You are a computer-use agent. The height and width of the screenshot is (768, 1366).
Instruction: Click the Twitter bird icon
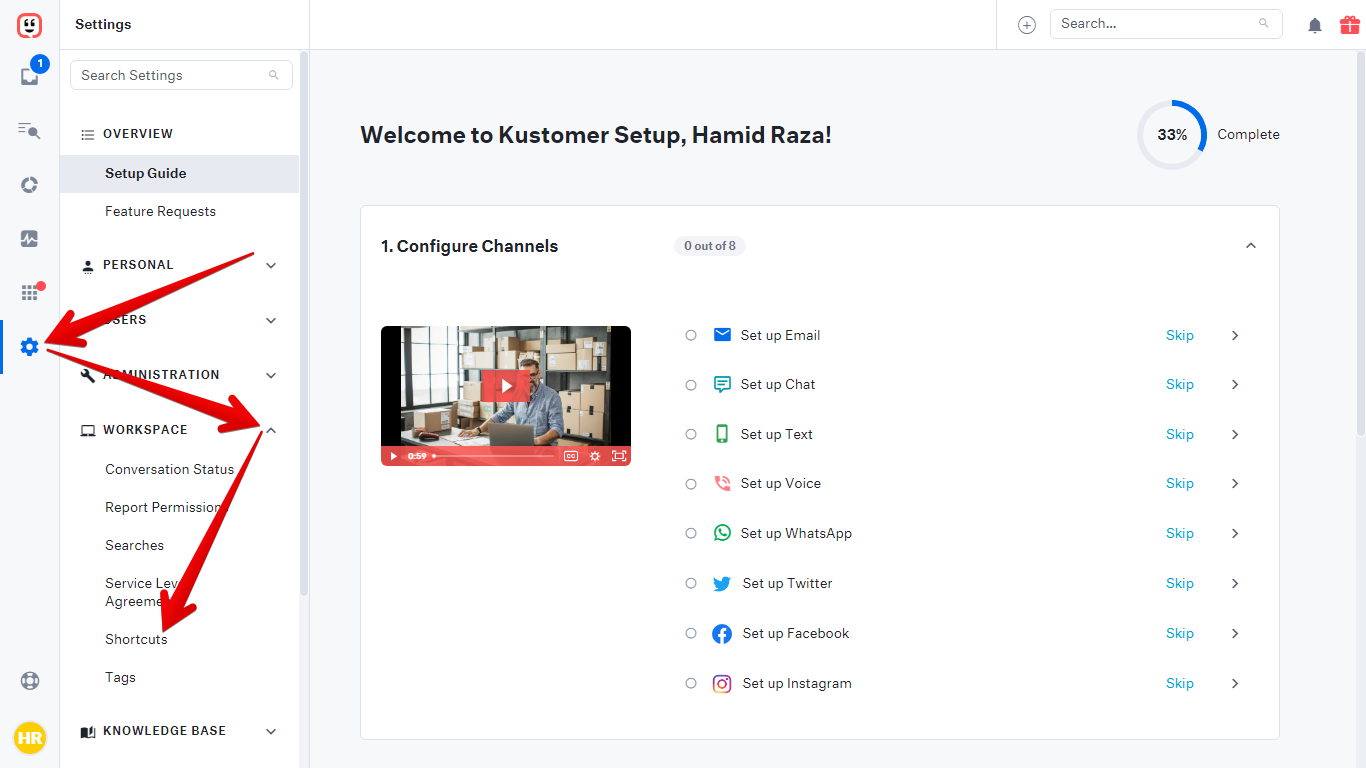722,583
